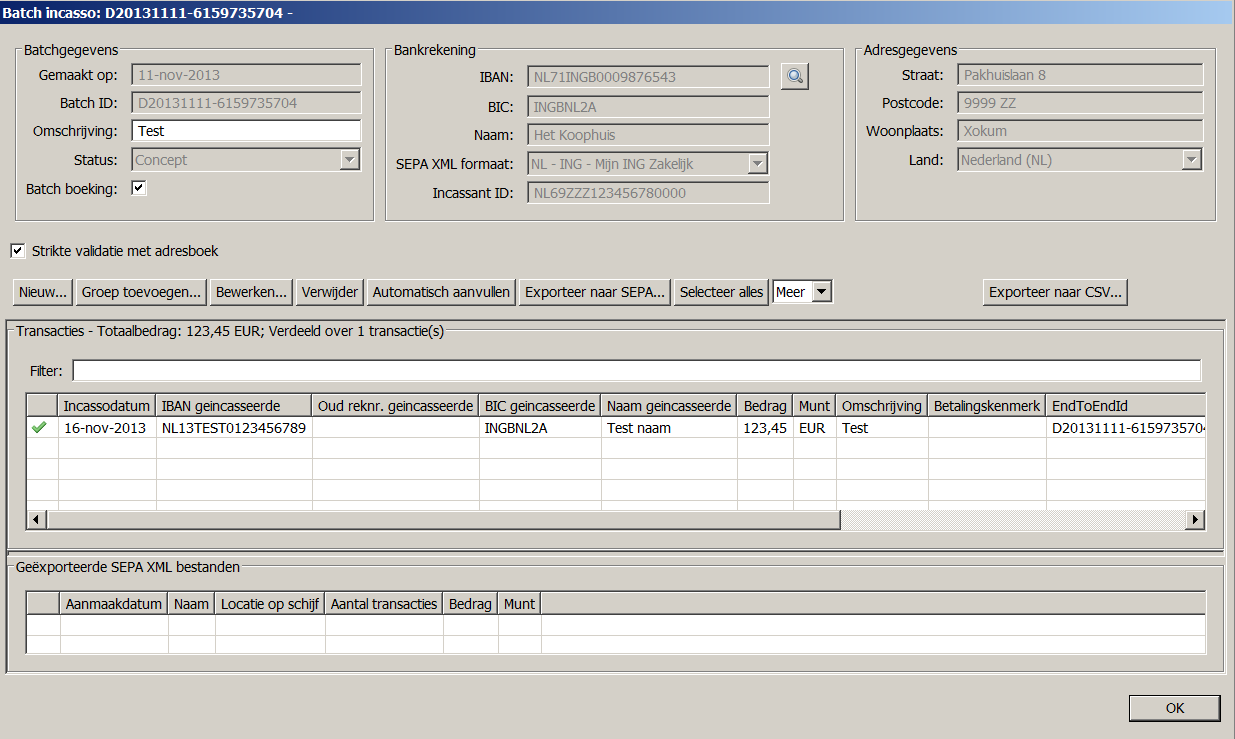Open the Meer dropdown menu
Viewport: 1235px width, 739px height.
(821, 292)
